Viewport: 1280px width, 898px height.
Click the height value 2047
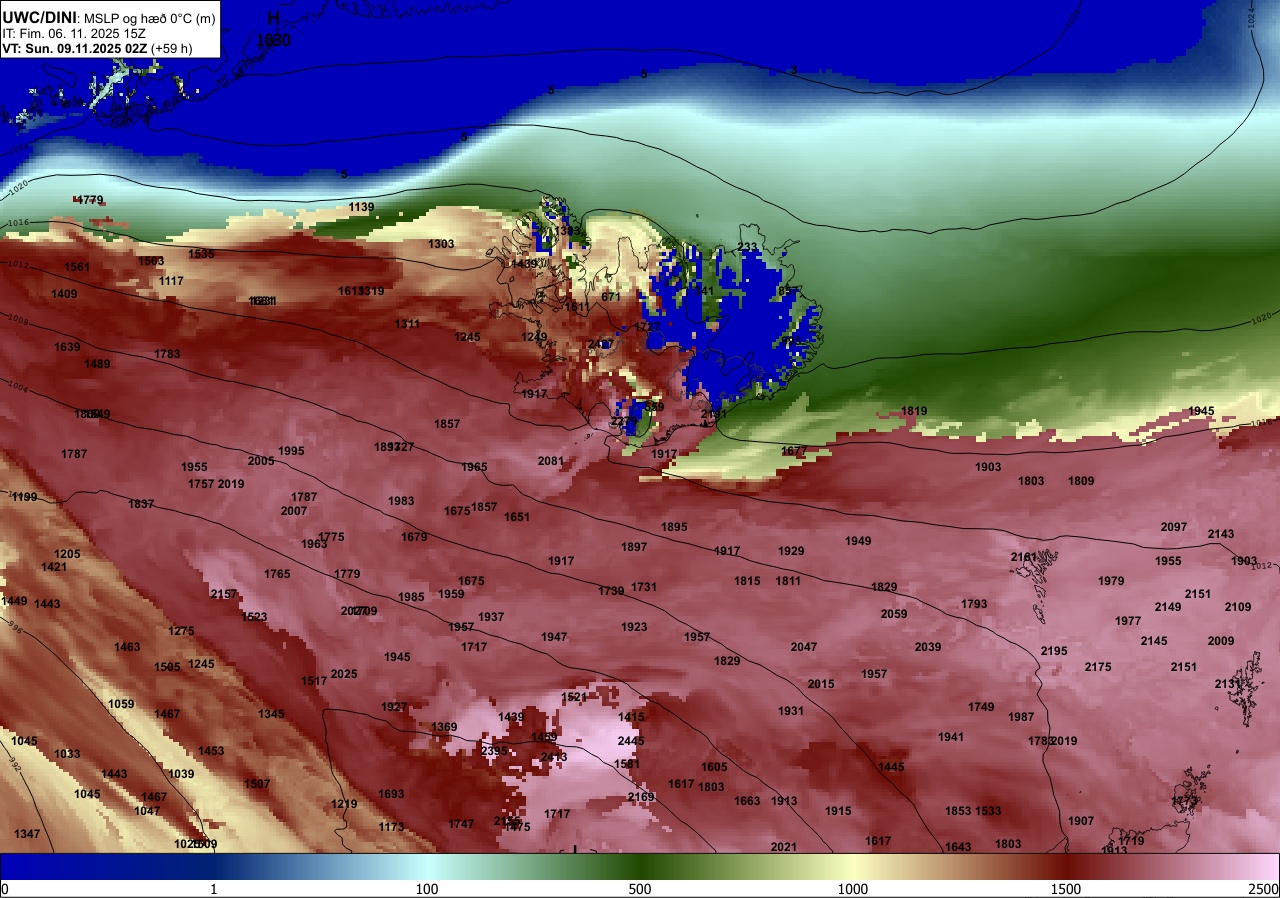pos(804,647)
